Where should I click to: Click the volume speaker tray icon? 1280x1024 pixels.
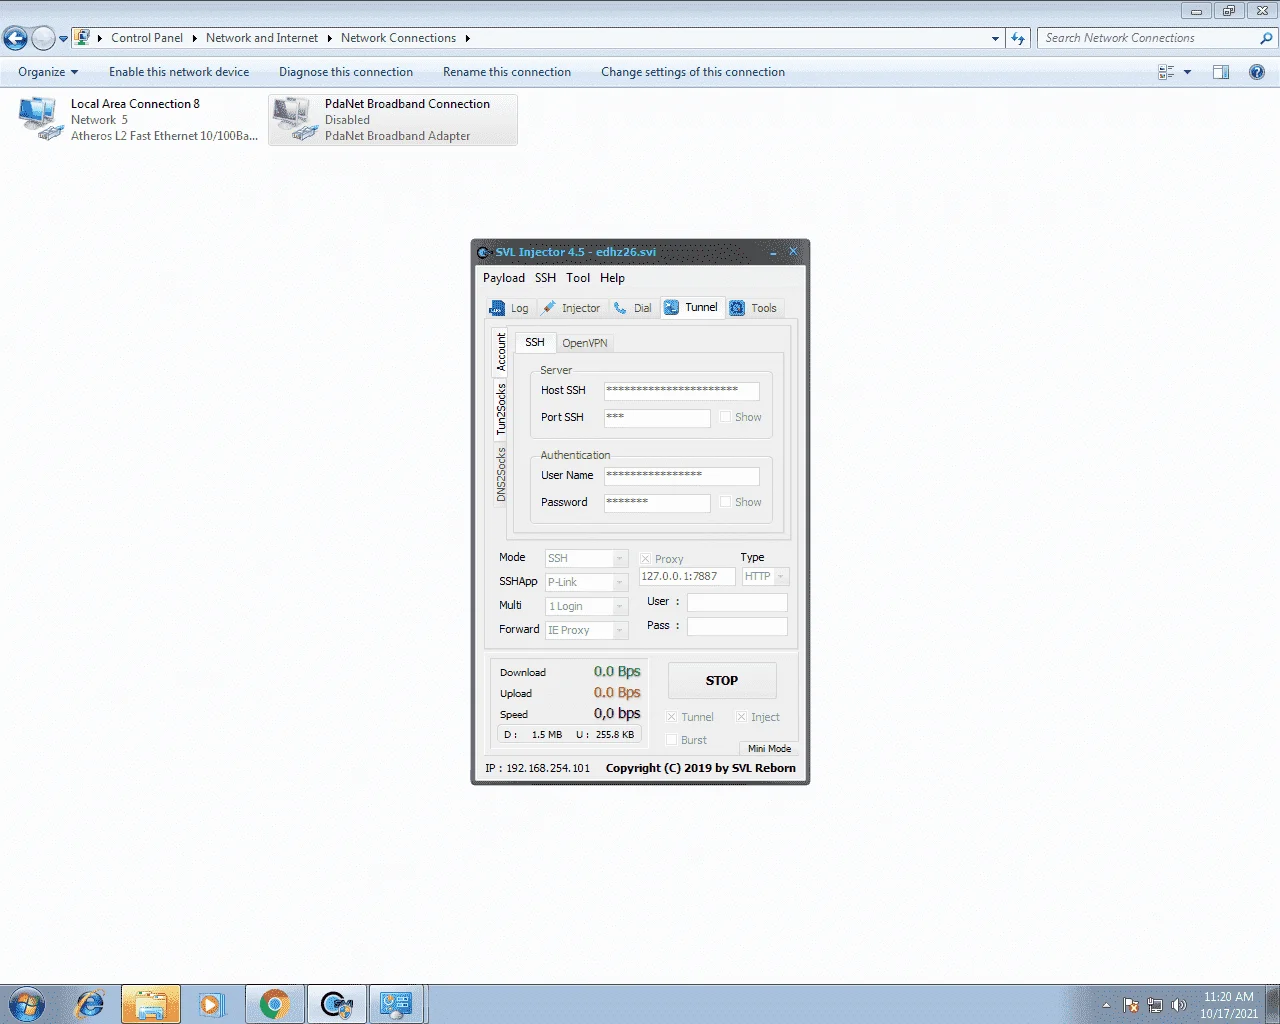(1179, 1005)
